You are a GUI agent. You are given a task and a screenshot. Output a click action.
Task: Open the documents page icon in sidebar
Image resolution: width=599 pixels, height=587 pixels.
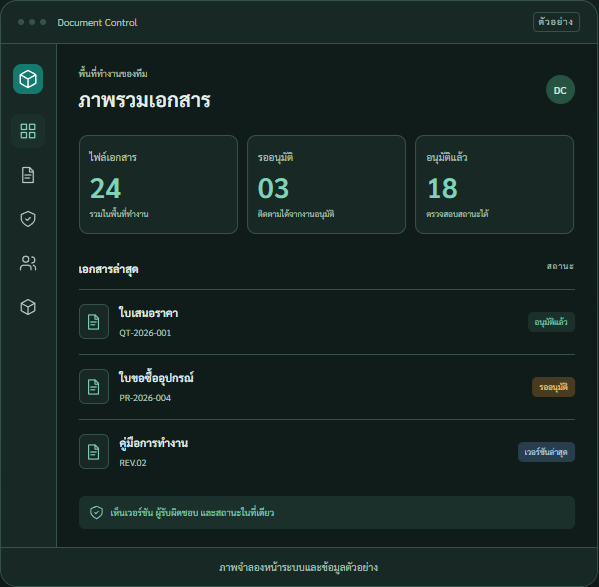pyautogui.click(x=28, y=175)
